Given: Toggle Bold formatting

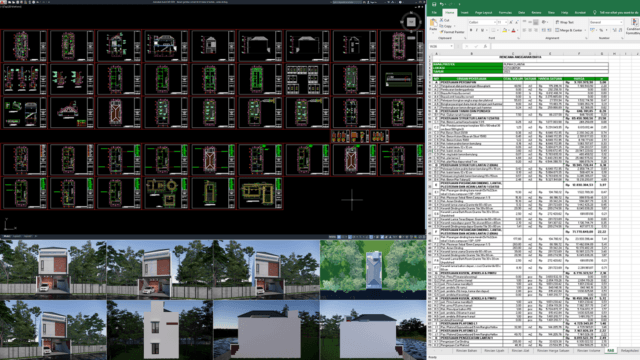Looking at the screenshot, I should (471, 30).
